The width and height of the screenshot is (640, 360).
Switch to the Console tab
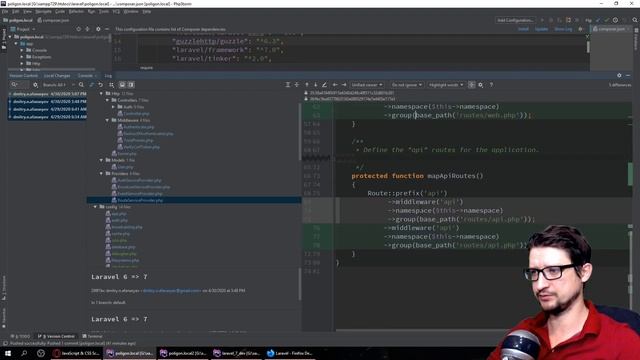click(x=85, y=76)
